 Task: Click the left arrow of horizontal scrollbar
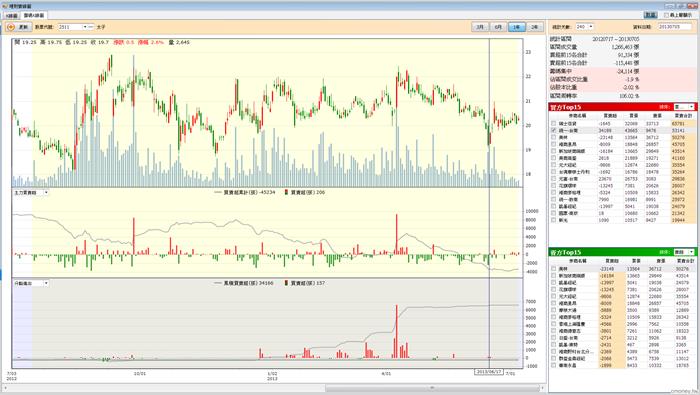(5, 388)
